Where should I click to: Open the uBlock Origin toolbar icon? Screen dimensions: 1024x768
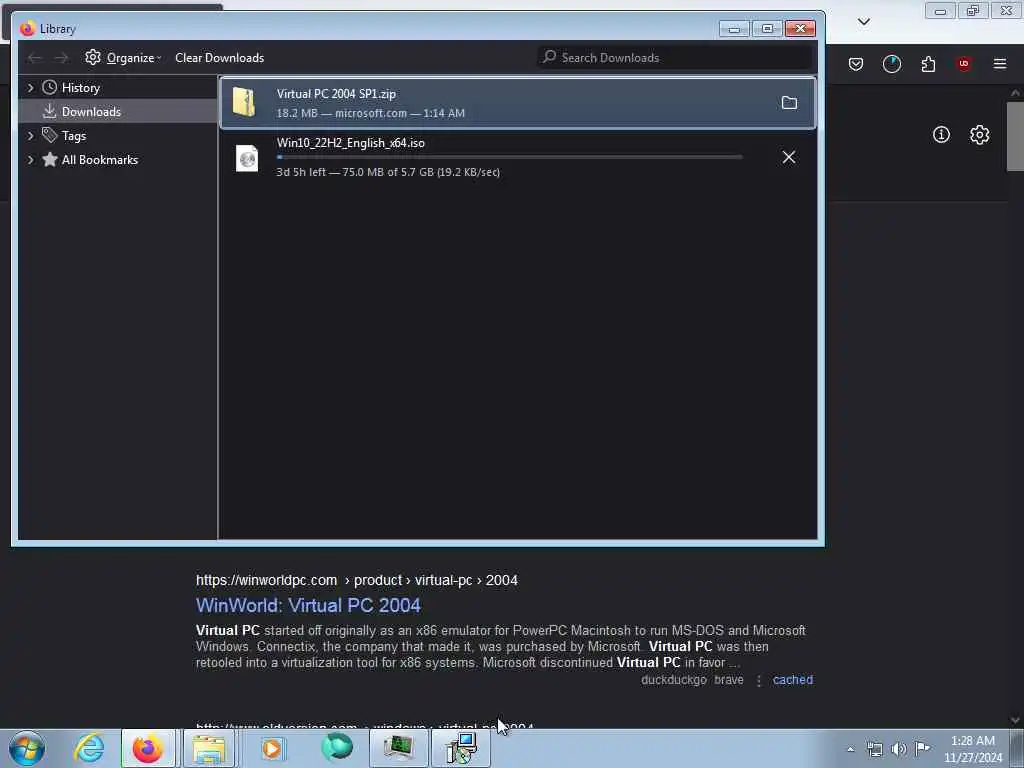point(964,64)
